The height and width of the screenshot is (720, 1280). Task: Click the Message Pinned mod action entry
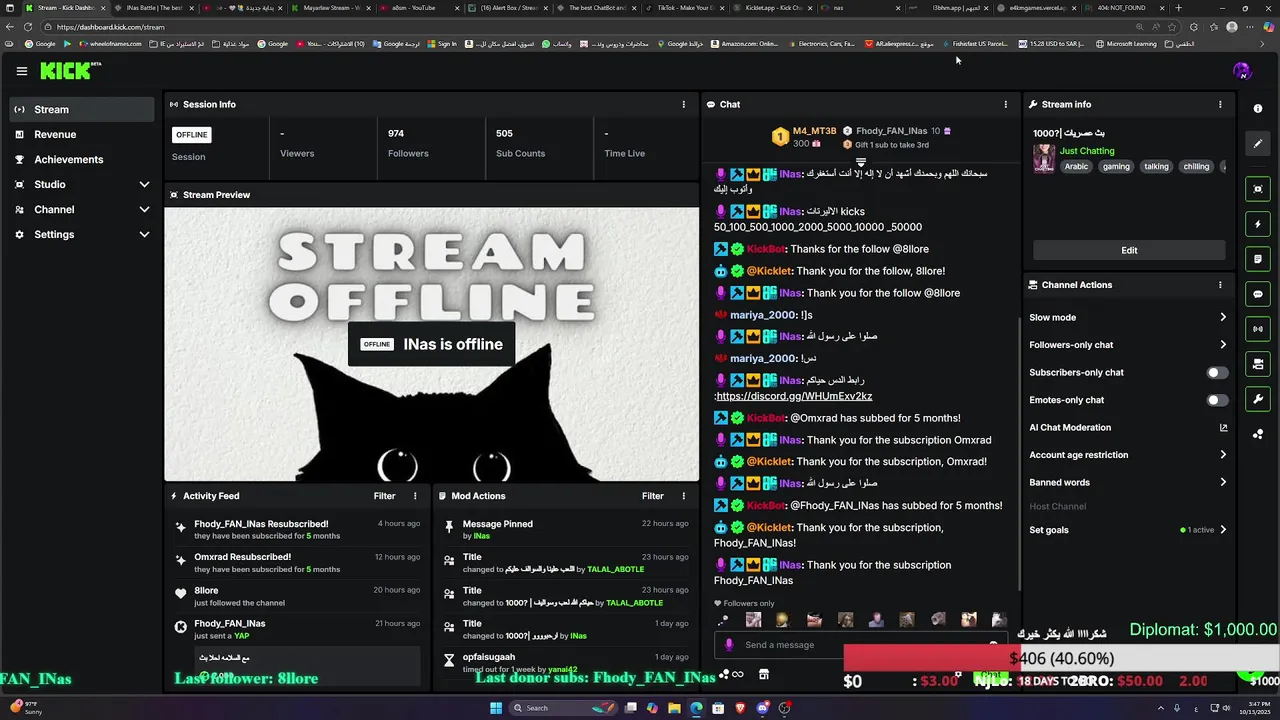[x=566, y=530]
